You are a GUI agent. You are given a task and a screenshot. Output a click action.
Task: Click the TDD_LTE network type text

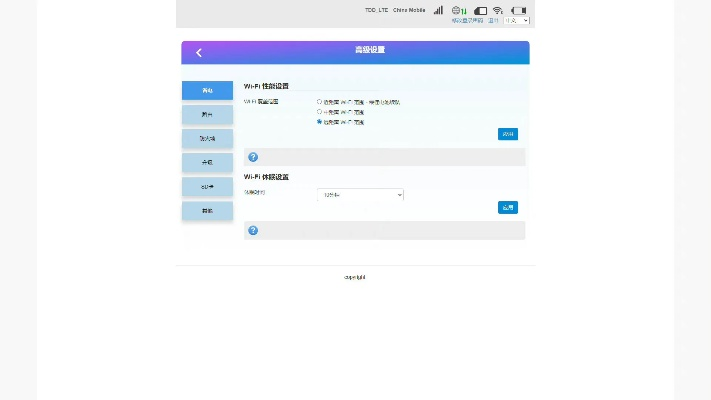click(376, 10)
